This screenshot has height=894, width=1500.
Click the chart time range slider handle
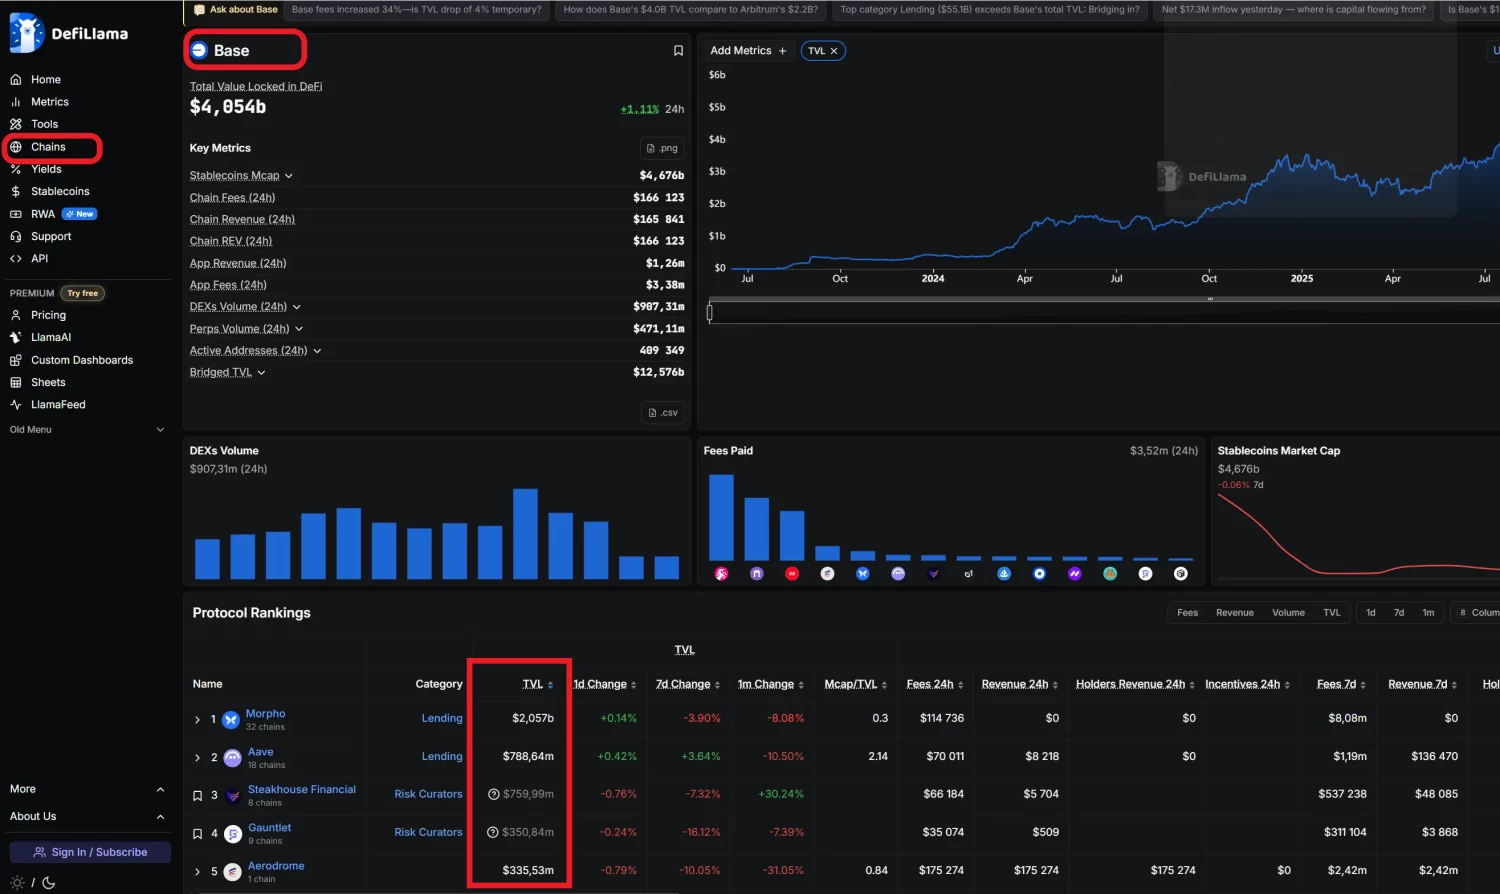(x=710, y=312)
